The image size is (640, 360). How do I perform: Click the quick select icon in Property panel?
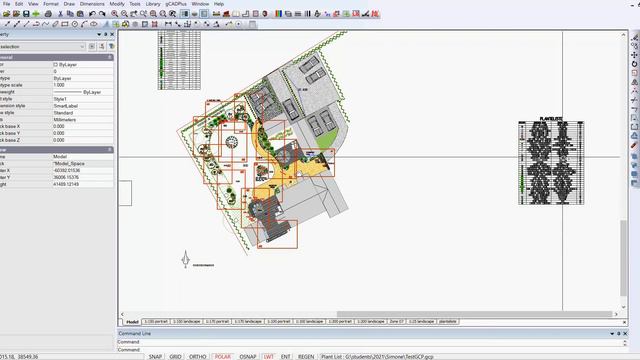[x=102, y=47]
